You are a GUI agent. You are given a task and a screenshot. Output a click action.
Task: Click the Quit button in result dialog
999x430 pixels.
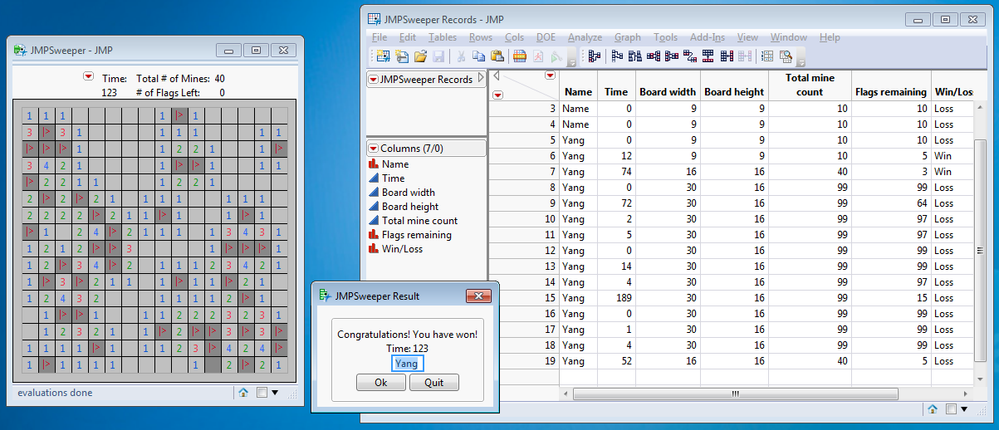434,383
